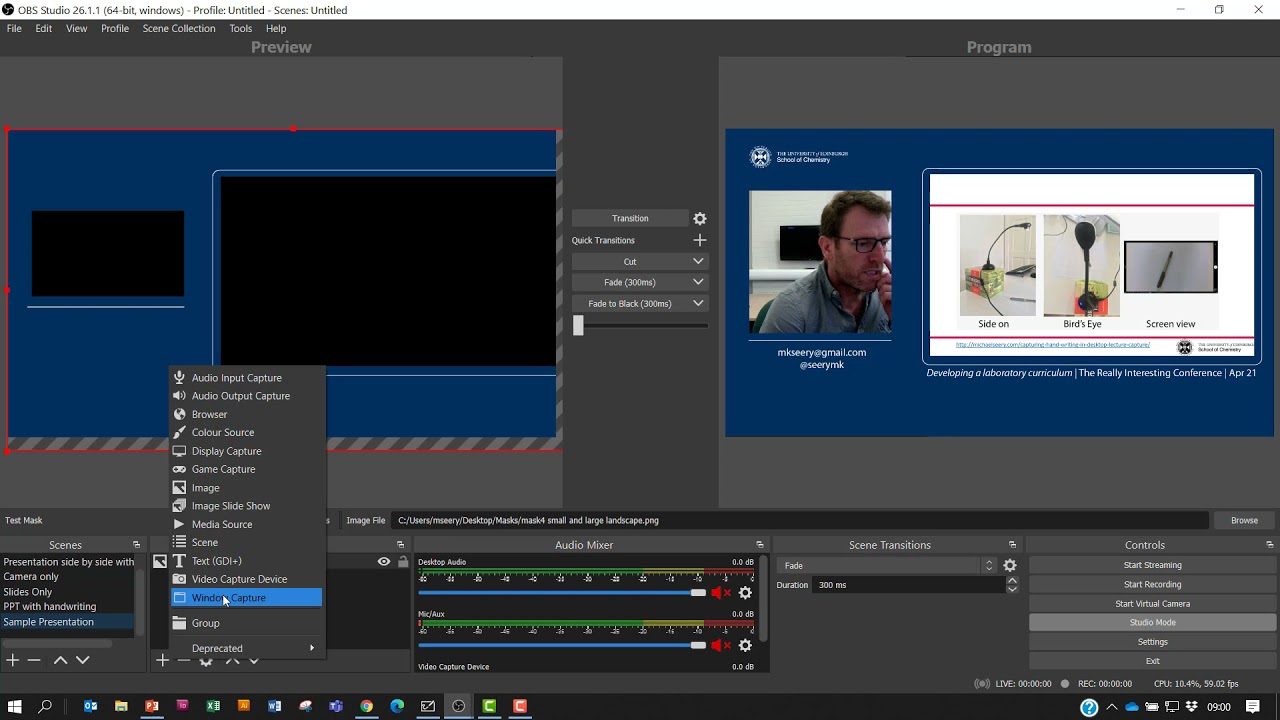Viewport: 1280px width, 720px height.
Task: Open Word from the taskbar
Action: click(x=275, y=706)
